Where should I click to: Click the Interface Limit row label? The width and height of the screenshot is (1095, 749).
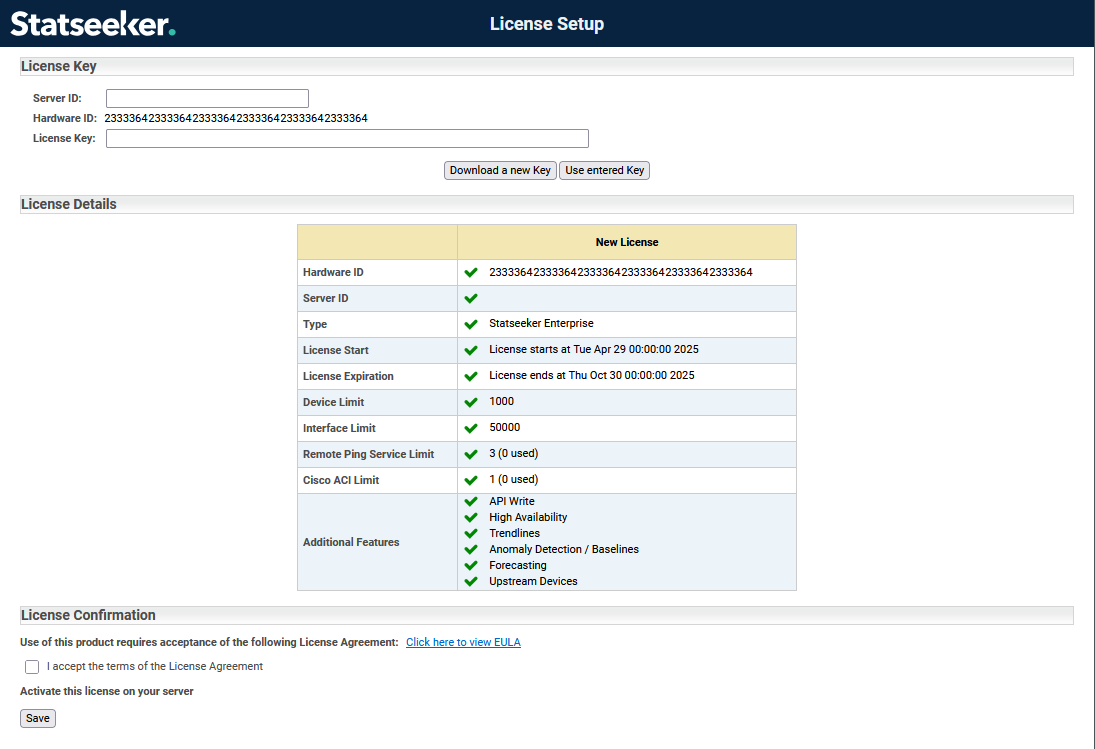point(339,428)
